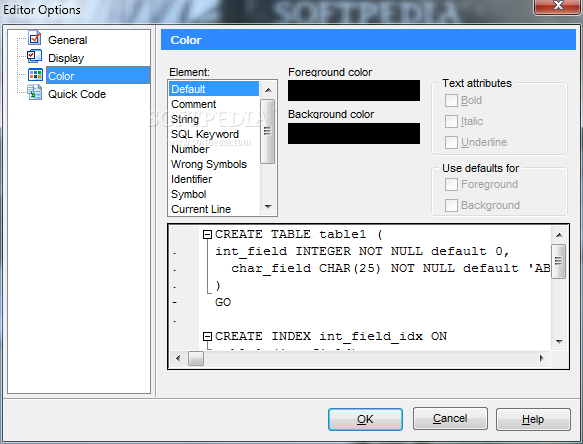Click preview vertical scroll down arrow

tap(559, 341)
